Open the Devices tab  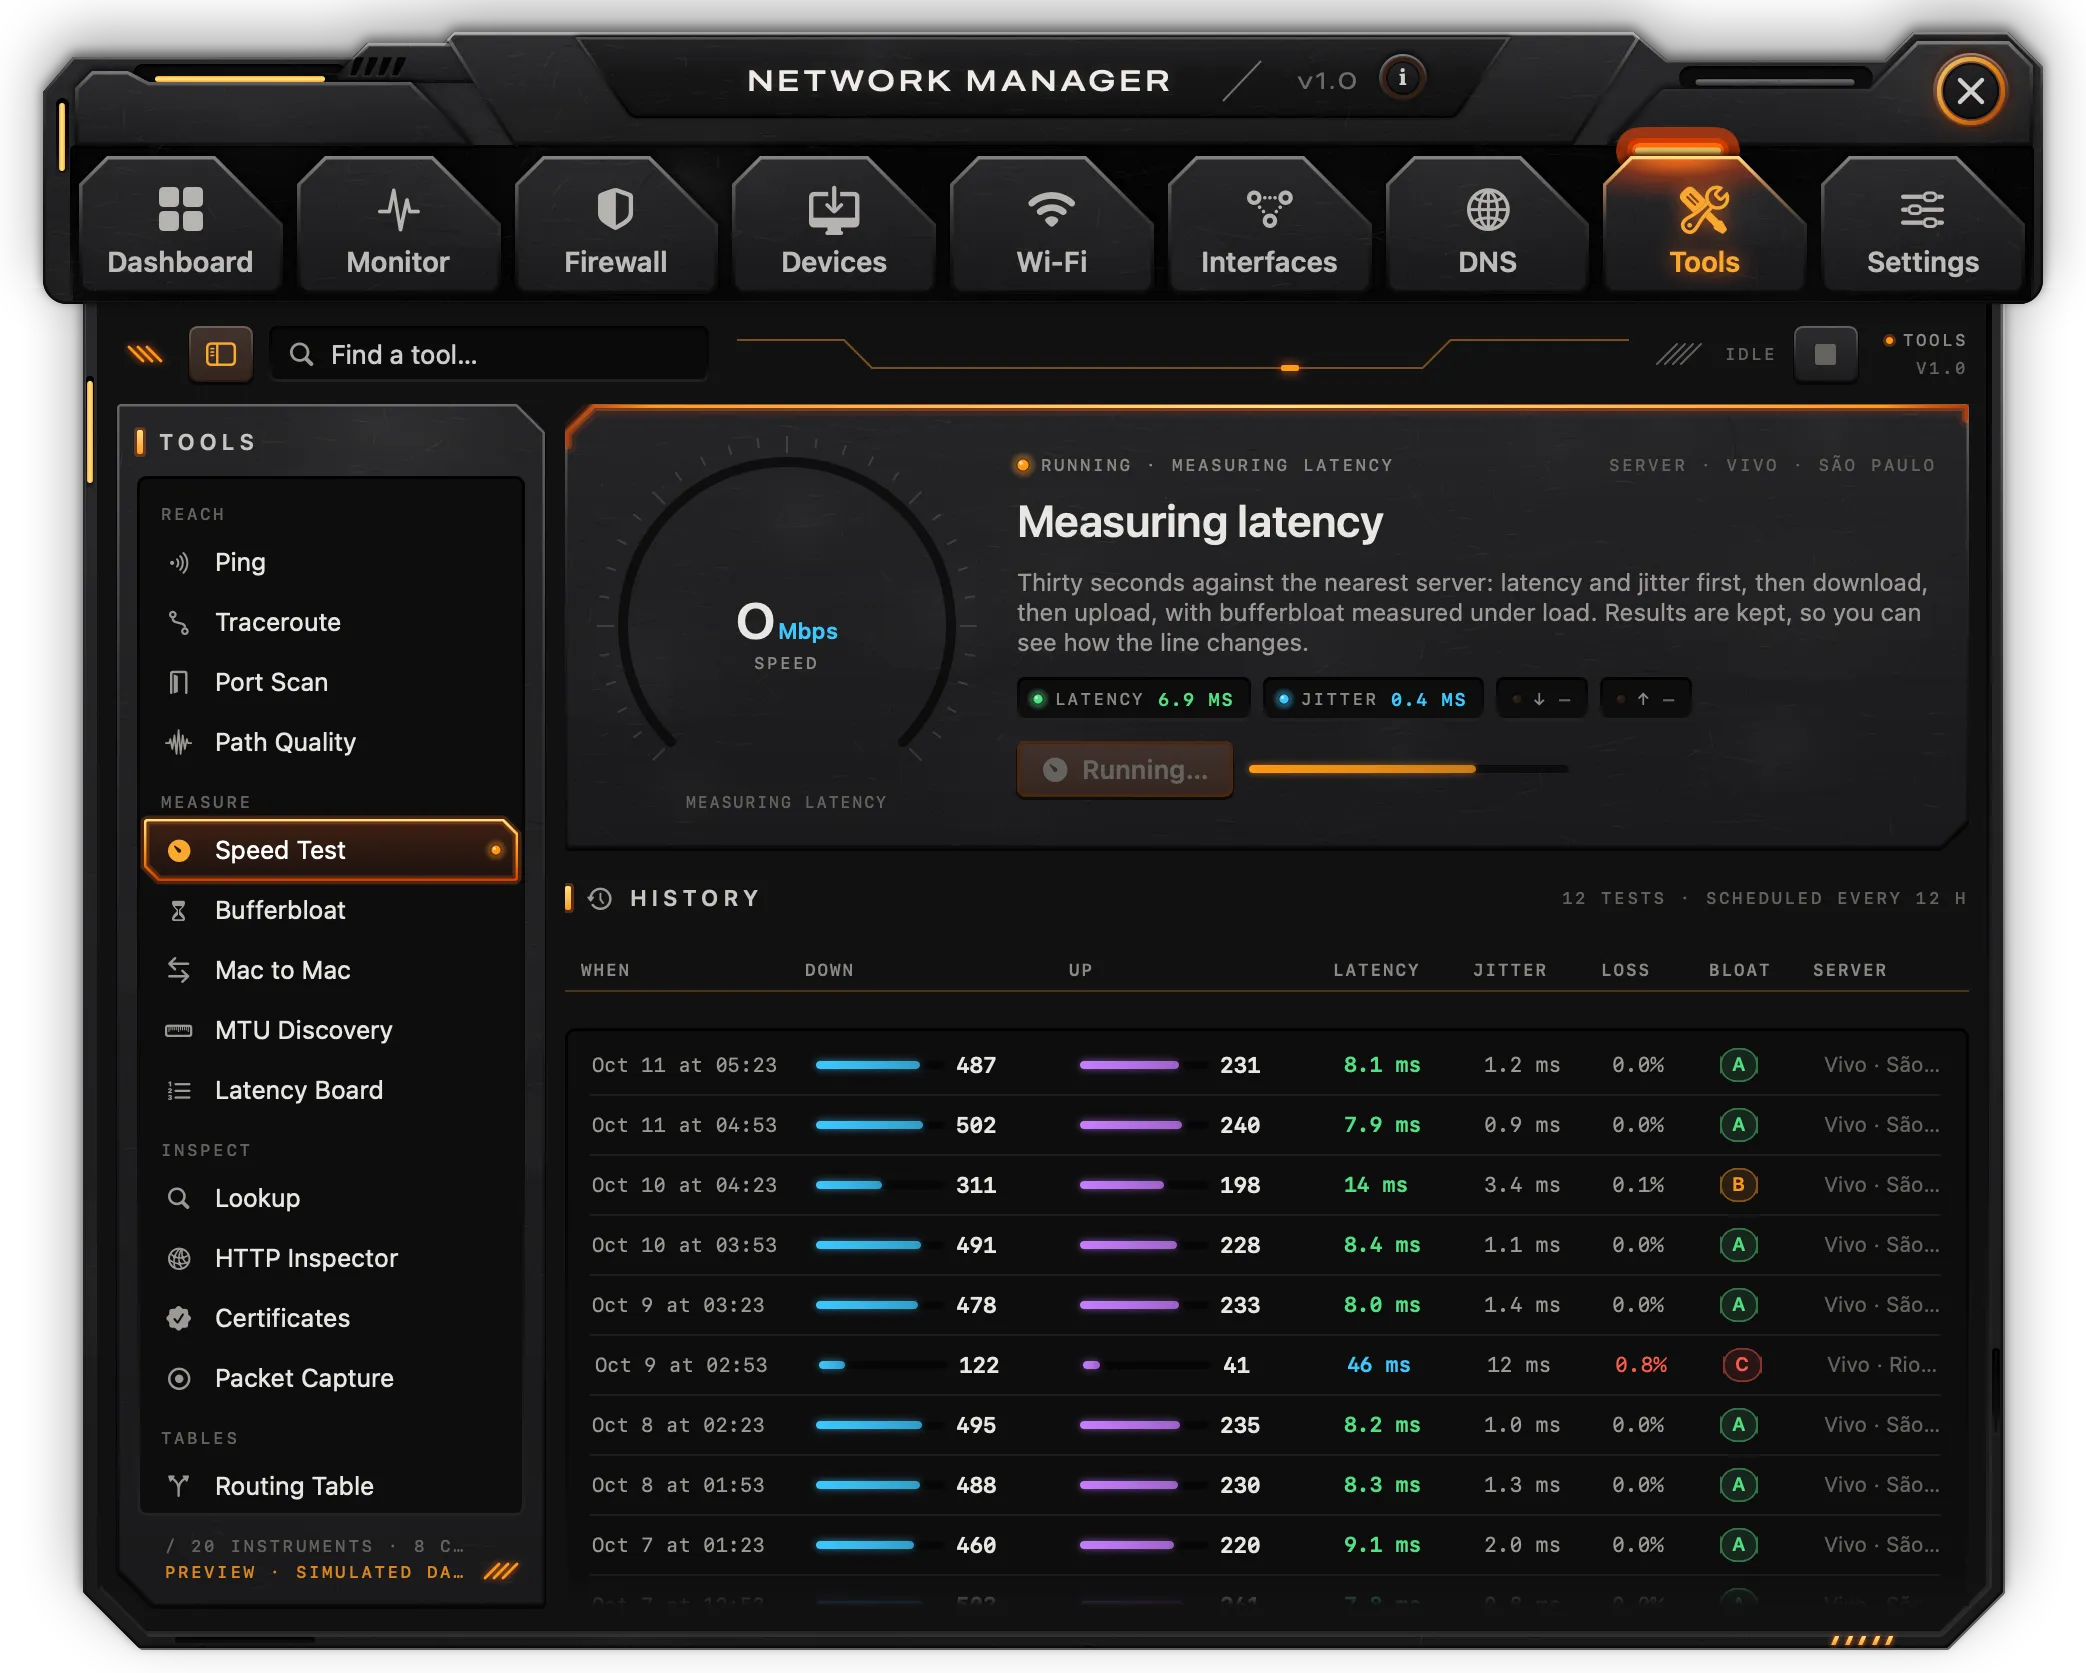pos(834,225)
